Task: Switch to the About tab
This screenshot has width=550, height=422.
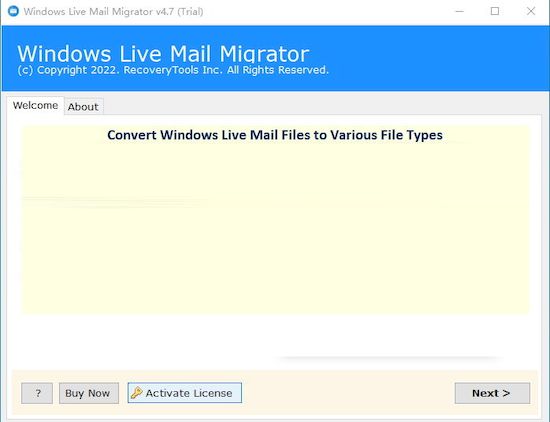Action: [83, 106]
